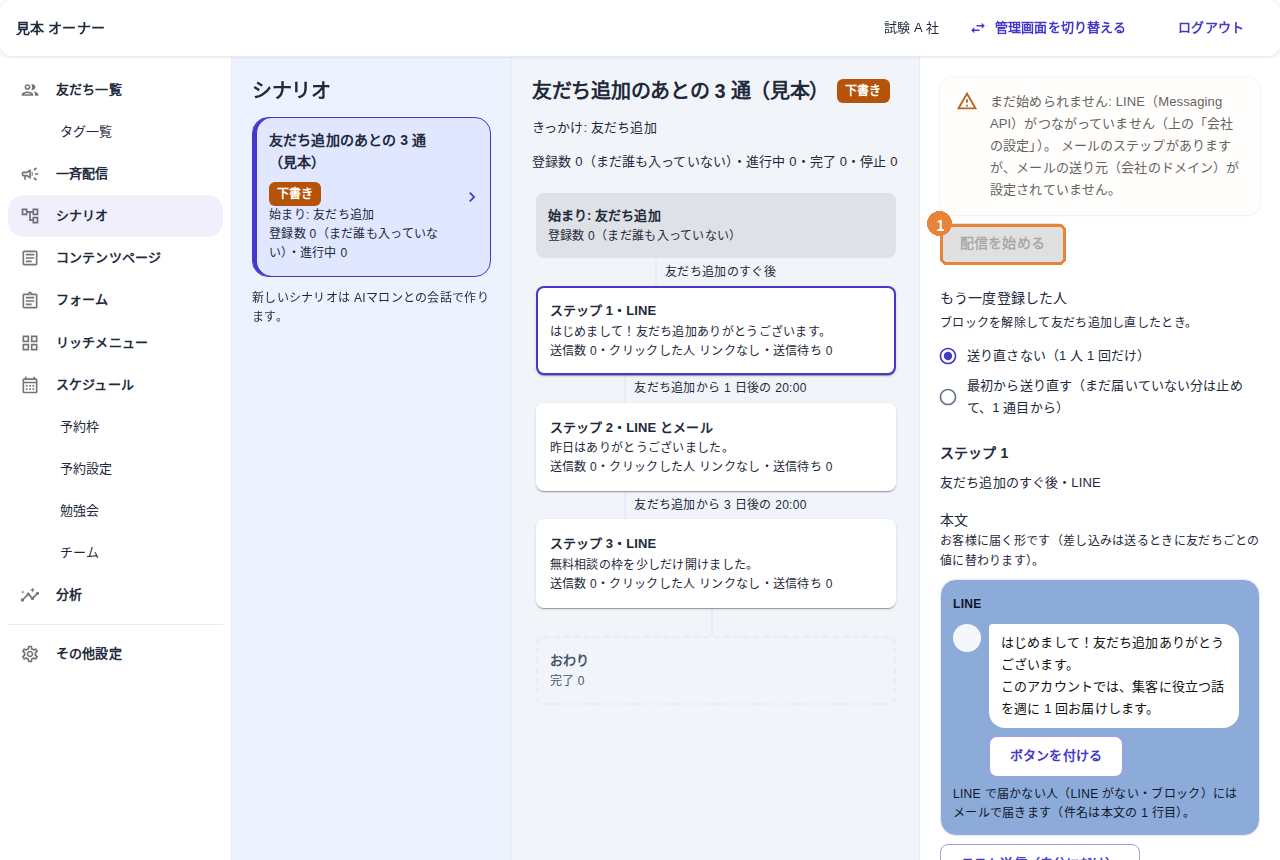Screen dimensions: 1280x860
Task: Open 勉強会 submenu item
Action: [x=79, y=511]
